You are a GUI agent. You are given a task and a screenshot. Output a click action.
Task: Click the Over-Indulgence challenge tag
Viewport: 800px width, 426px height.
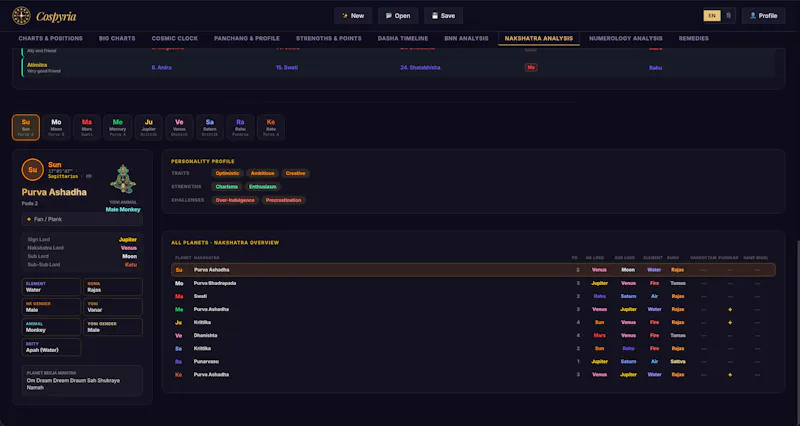(x=235, y=200)
